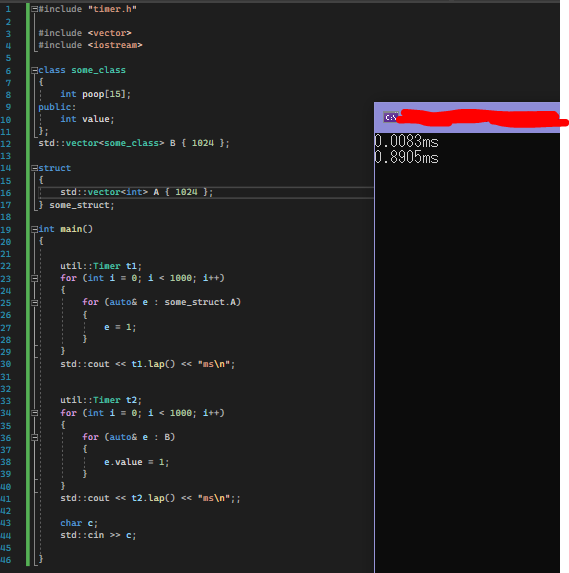The width and height of the screenshot is (569, 573).
Task: Click the some_struct variable name on line 17
Action: pyautogui.click(x=82, y=205)
